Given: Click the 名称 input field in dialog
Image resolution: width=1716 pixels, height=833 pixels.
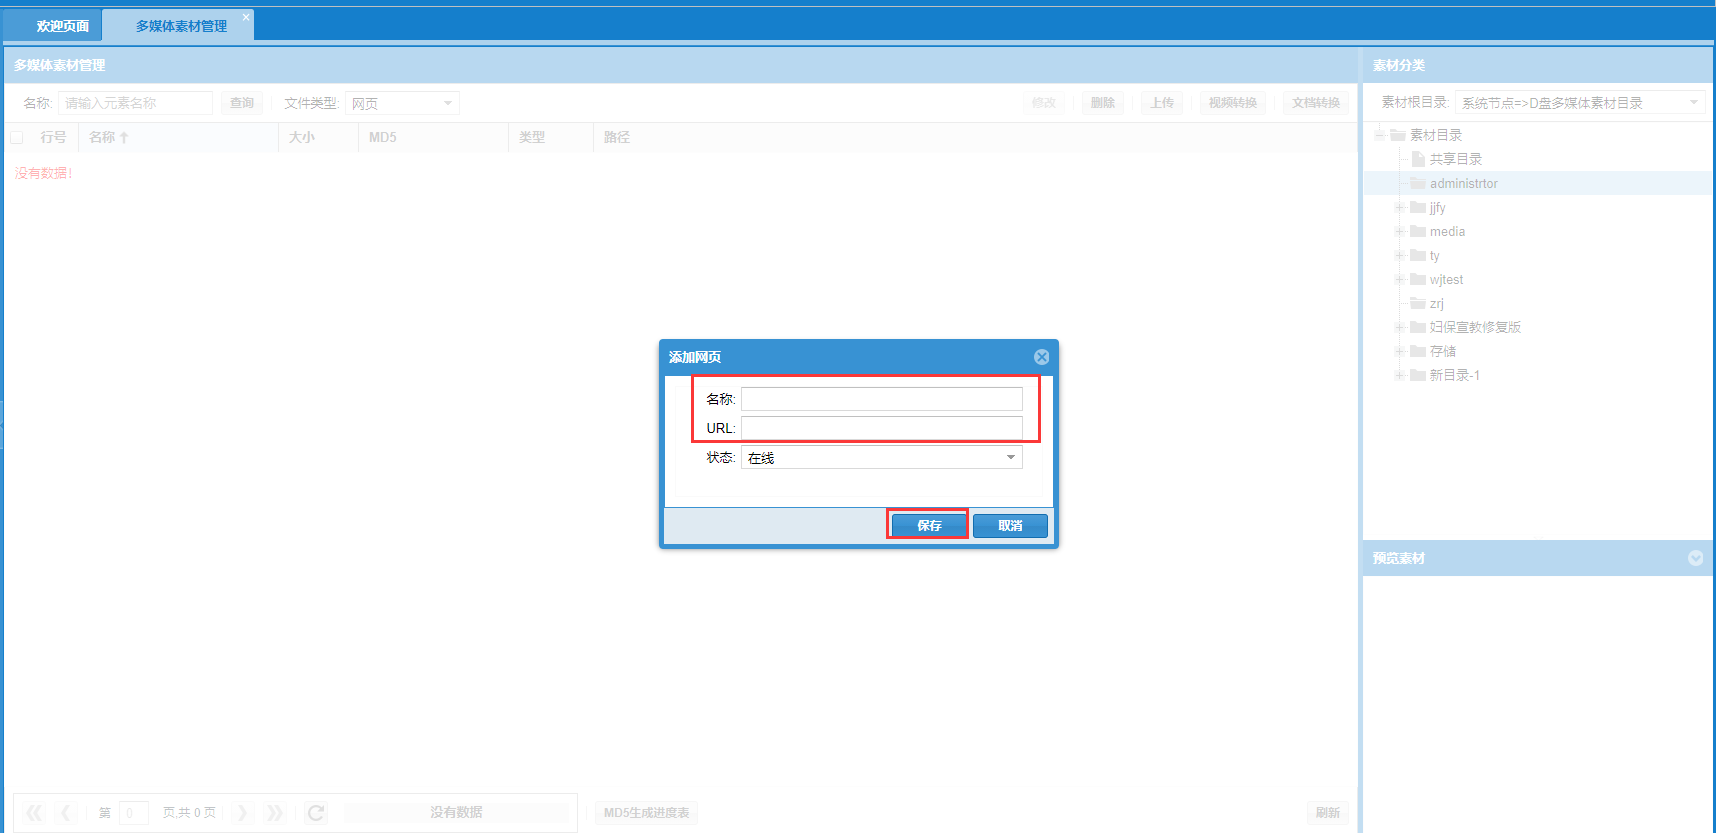Looking at the screenshot, I should click(x=881, y=399).
